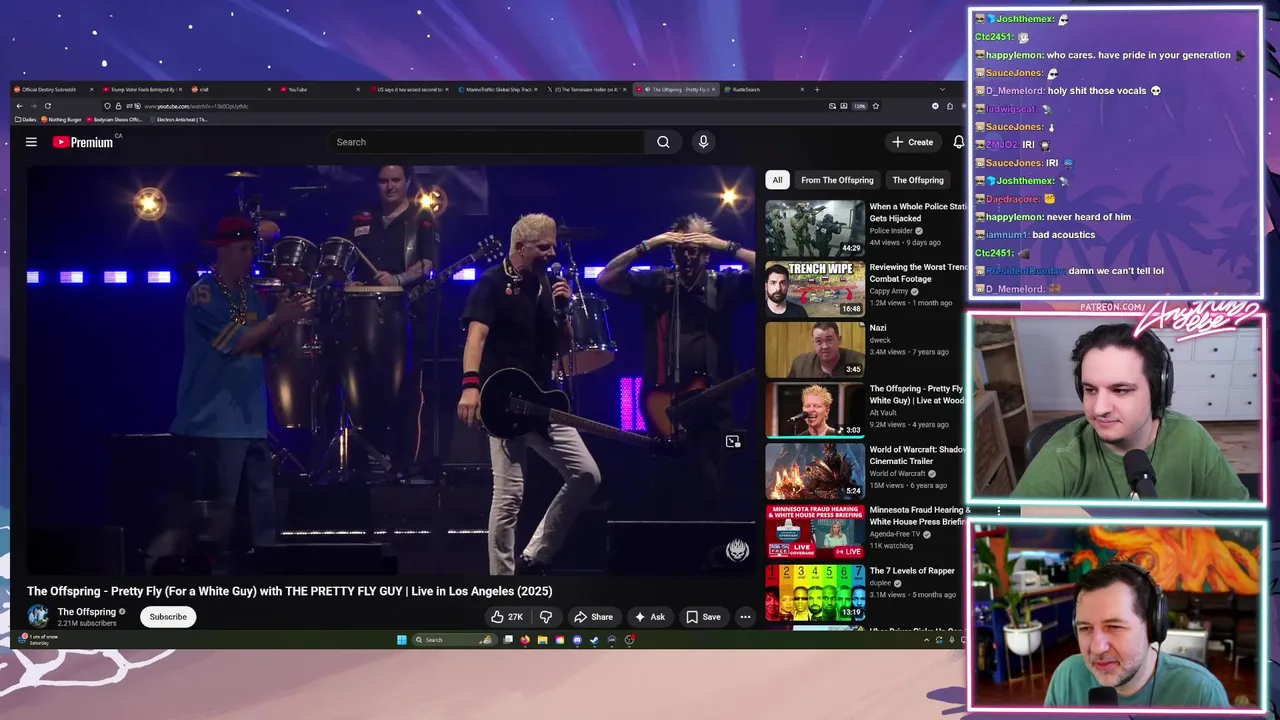Open Bodycam Shows Offic... bookmark
This screenshot has width=1280, height=720.
(114, 119)
